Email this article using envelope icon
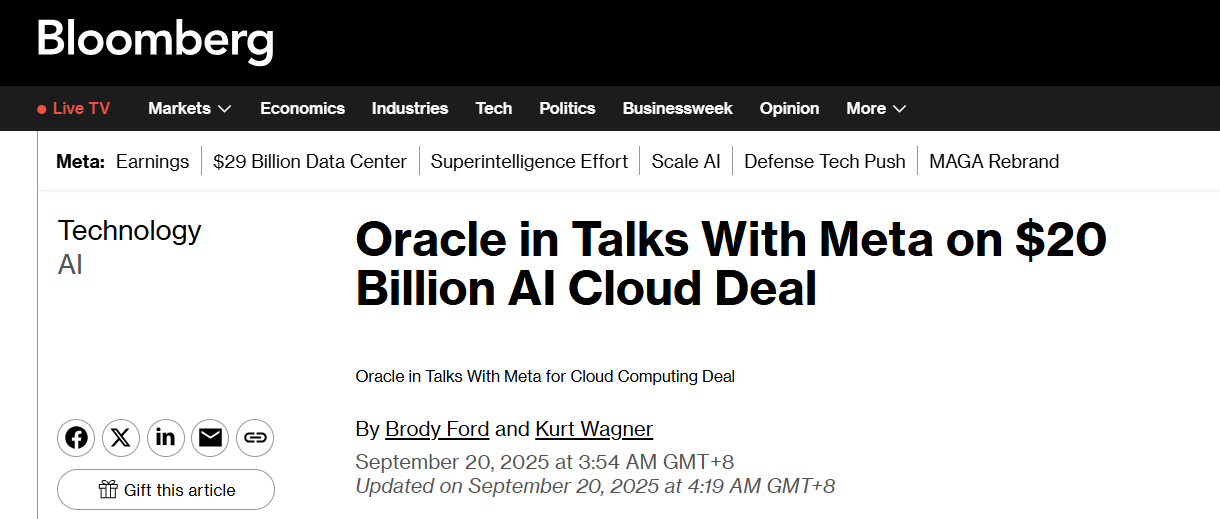This screenshot has width=1220, height=519. [210, 438]
